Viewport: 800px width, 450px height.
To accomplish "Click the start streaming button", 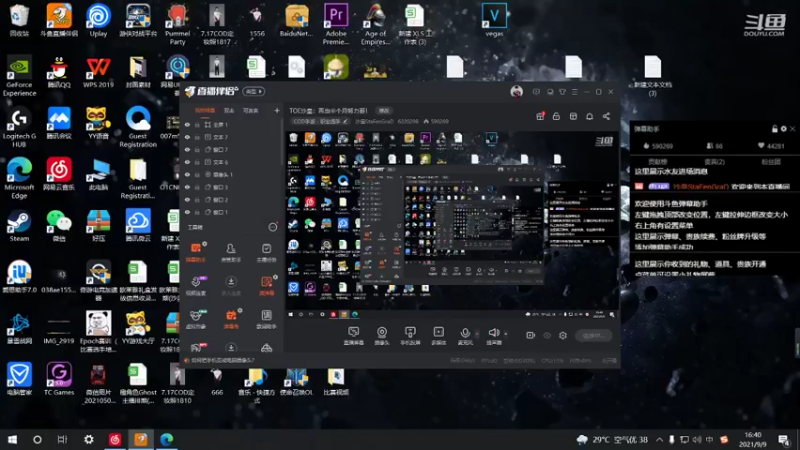I will coord(593,335).
